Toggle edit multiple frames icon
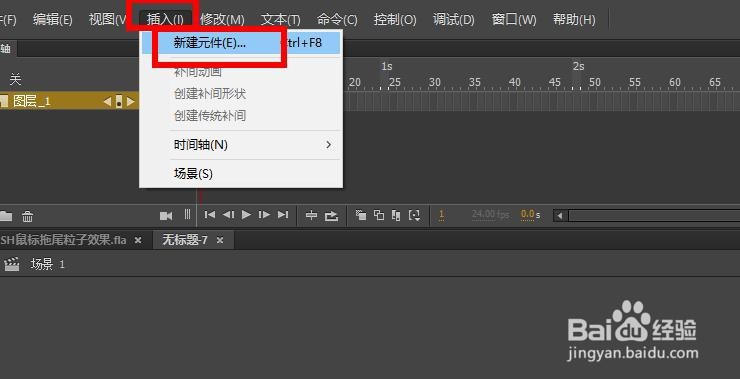 tap(396, 215)
